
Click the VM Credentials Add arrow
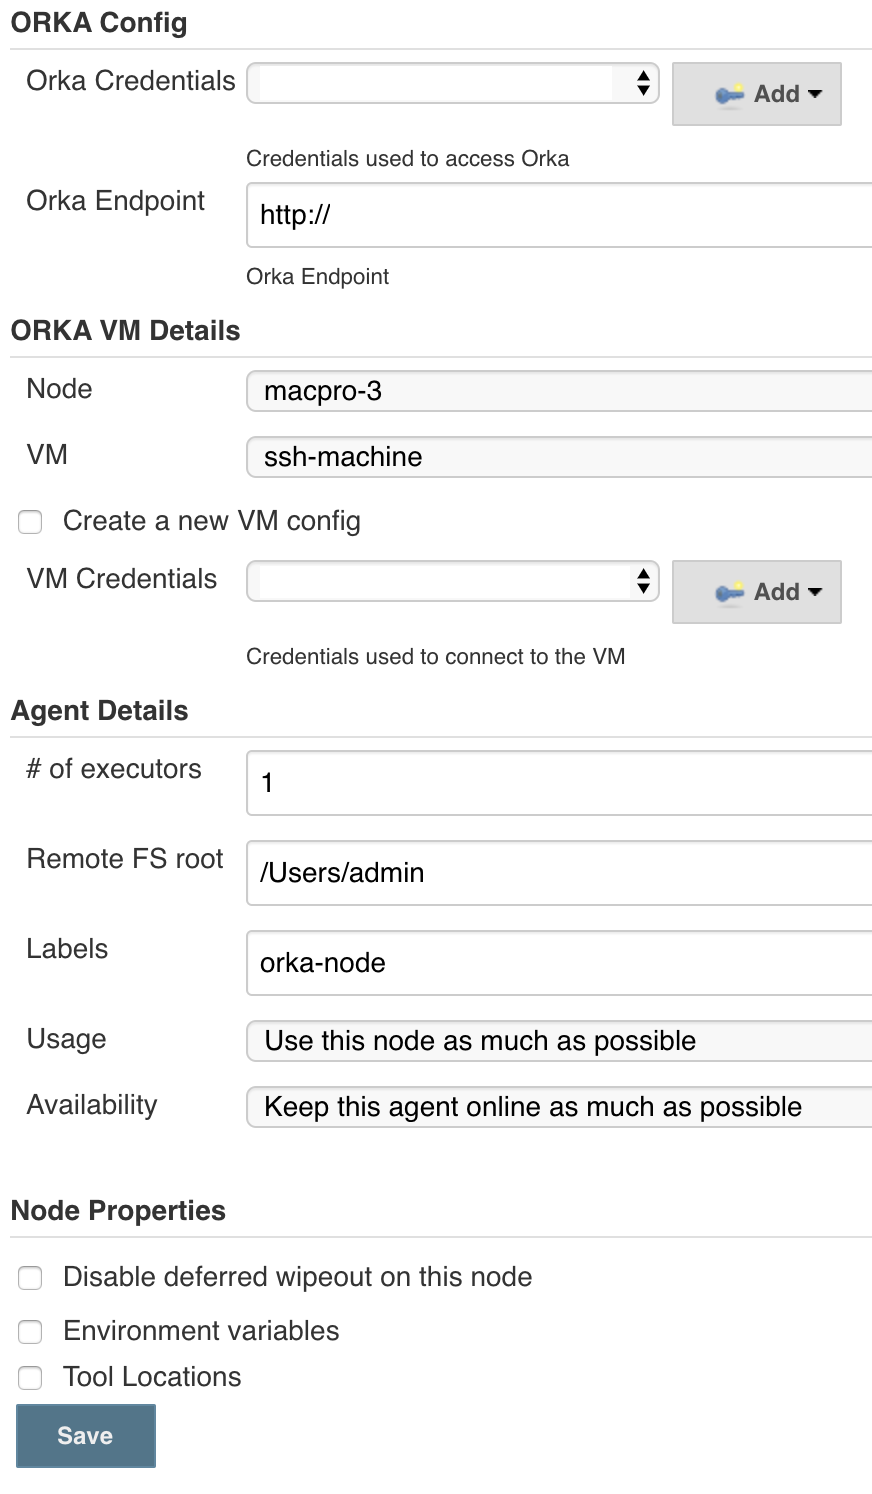point(814,592)
